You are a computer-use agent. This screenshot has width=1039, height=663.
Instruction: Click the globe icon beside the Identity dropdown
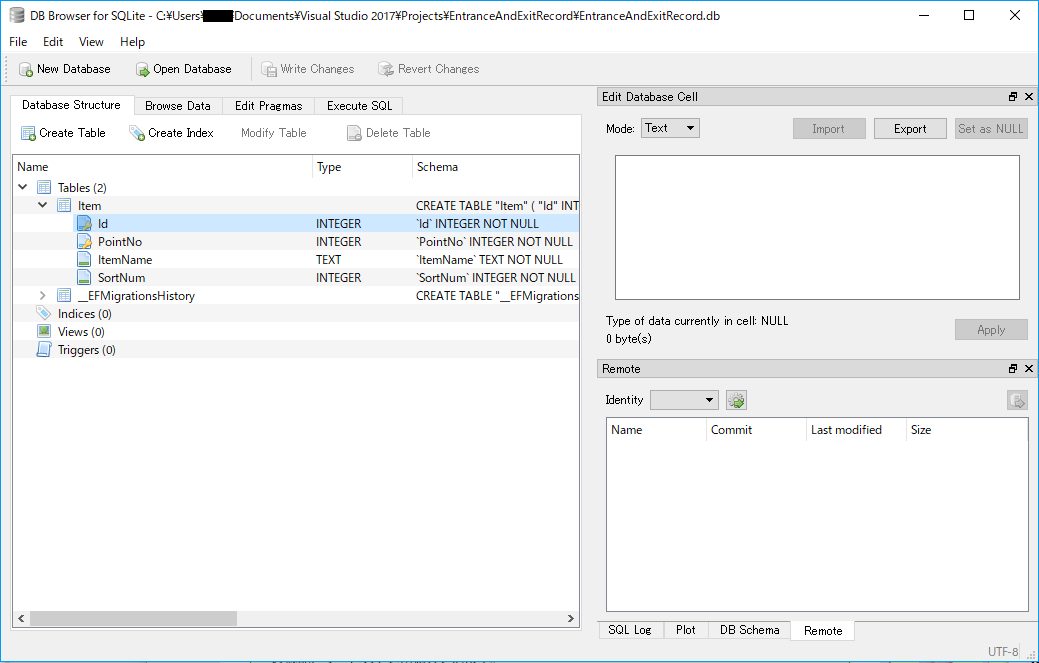(736, 399)
